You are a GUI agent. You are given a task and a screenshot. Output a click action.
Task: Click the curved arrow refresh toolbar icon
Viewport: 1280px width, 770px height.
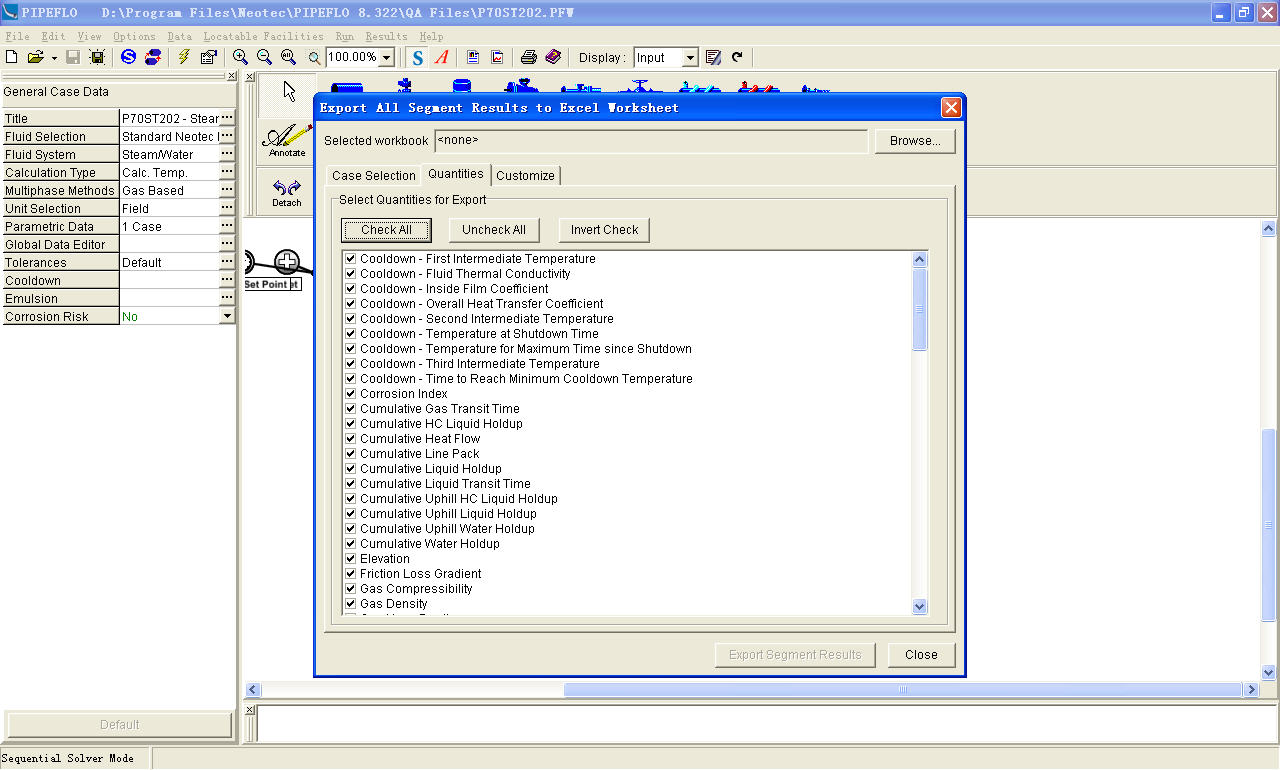pos(737,57)
